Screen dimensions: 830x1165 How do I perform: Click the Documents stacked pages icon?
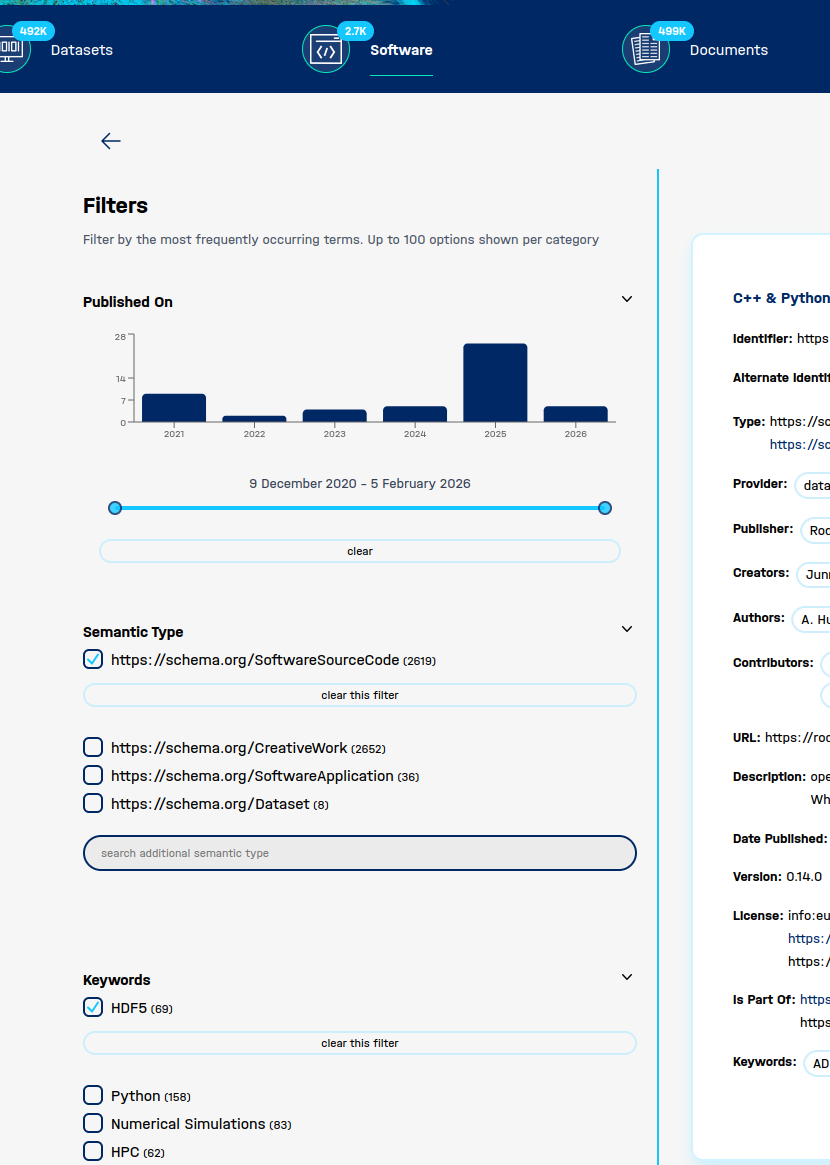click(646, 48)
